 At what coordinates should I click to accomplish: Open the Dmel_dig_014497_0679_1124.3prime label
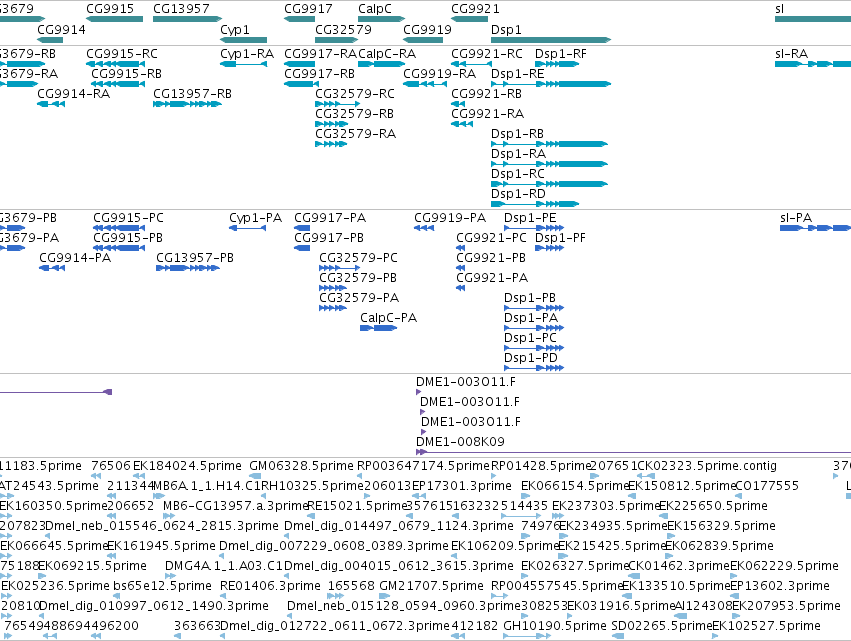[x=399, y=526]
